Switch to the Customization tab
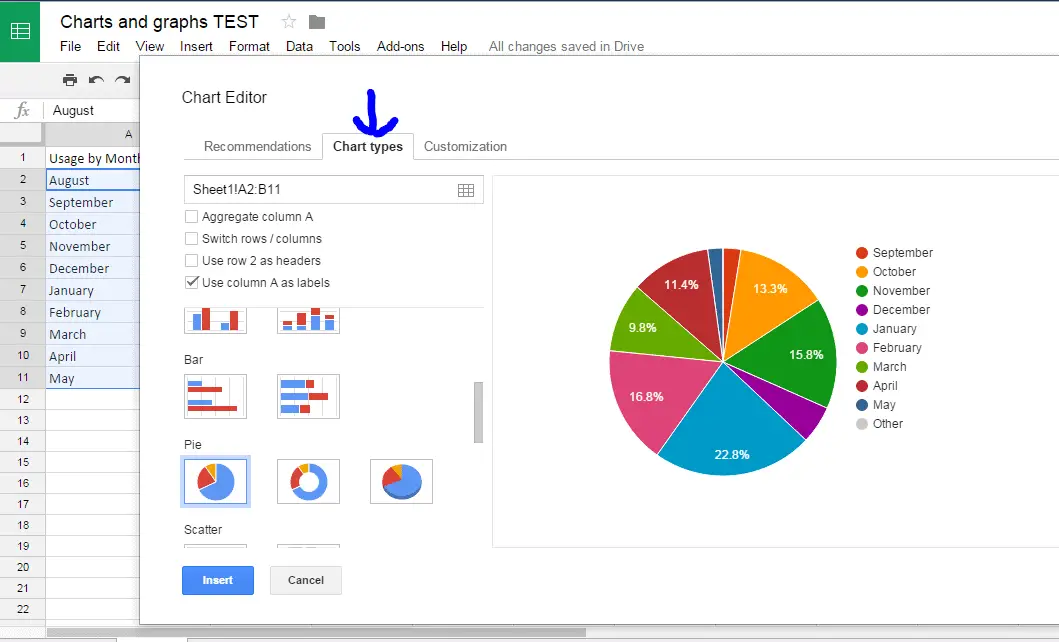 (x=465, y=146)
